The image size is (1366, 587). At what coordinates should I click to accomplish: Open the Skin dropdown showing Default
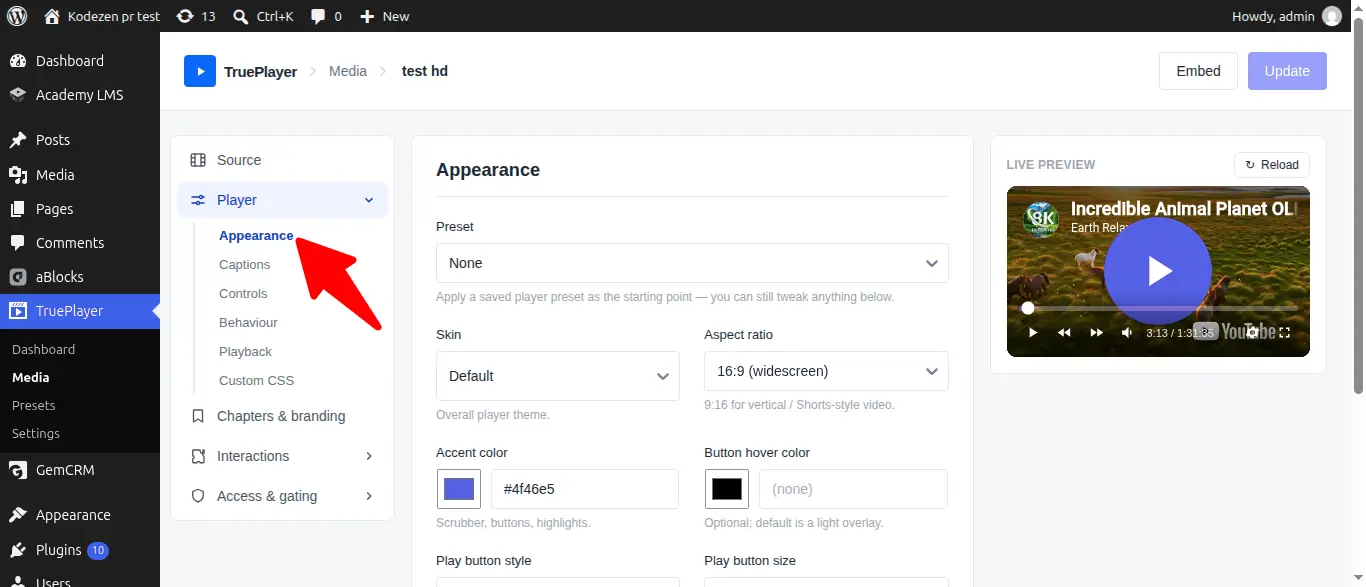(558, 376)
